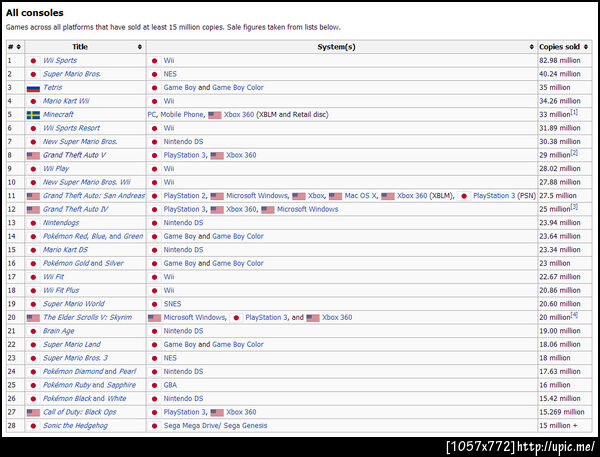Open the Super Mario Bros. 3 link
This screenshot has height=457, width=600.
(x=75, y=358)
